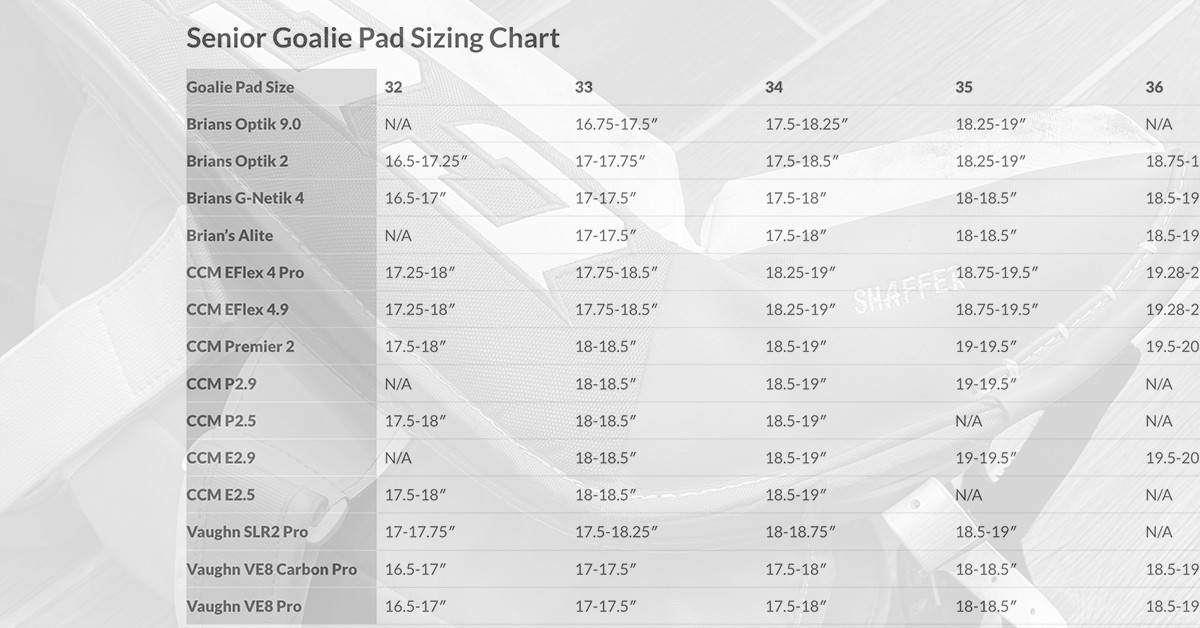Select the 17.5-18.25" cell in Vaughn SLR2 Pro row
This screenshot has width=1200, height=628.
point(616,532)
